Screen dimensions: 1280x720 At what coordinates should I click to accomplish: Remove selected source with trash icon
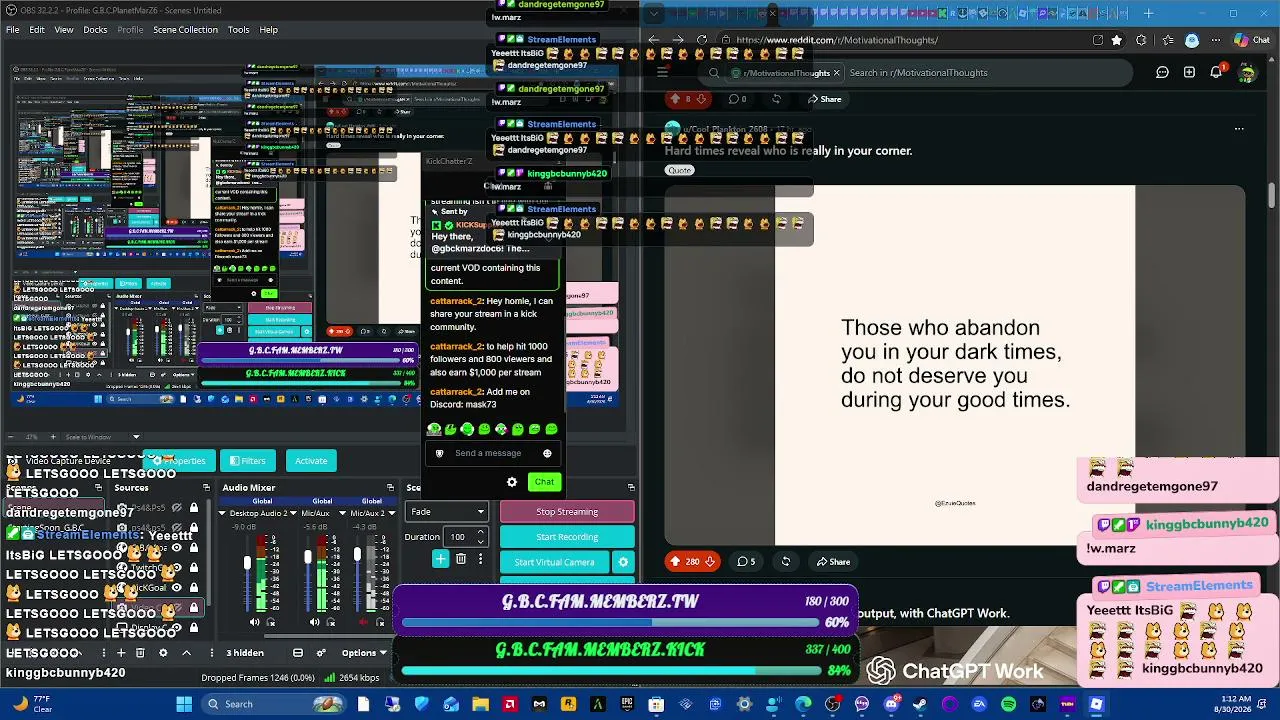[x=141, y=653]
